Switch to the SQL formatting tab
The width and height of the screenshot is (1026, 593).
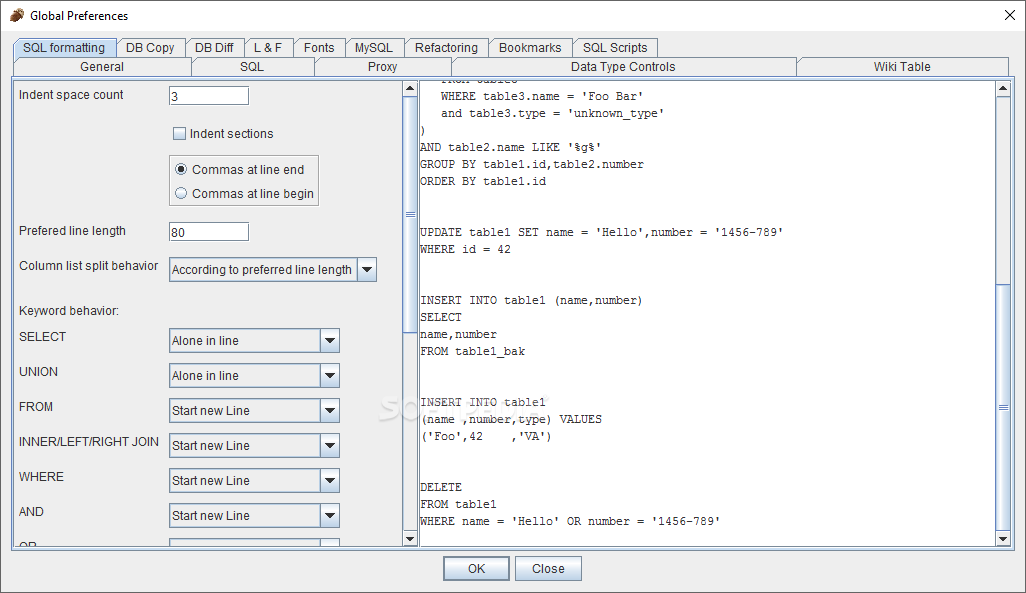click(x=64, y=48)
